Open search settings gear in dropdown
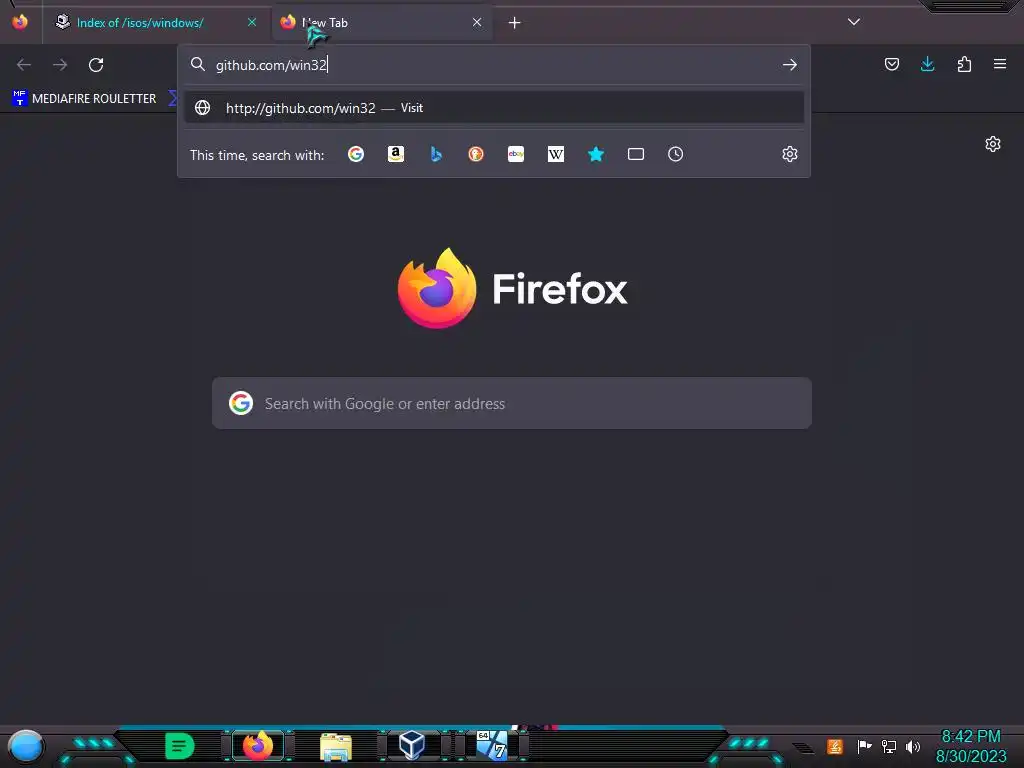 click(790, 154)
